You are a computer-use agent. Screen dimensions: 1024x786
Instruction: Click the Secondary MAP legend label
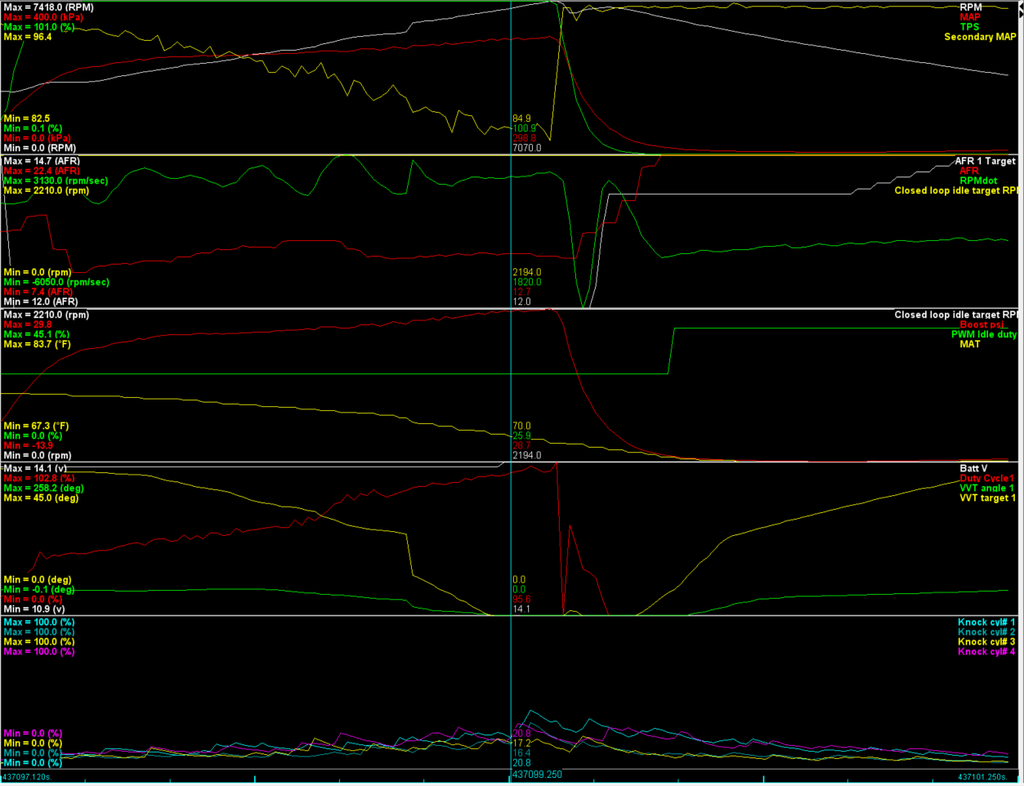(x=980, y=37)
